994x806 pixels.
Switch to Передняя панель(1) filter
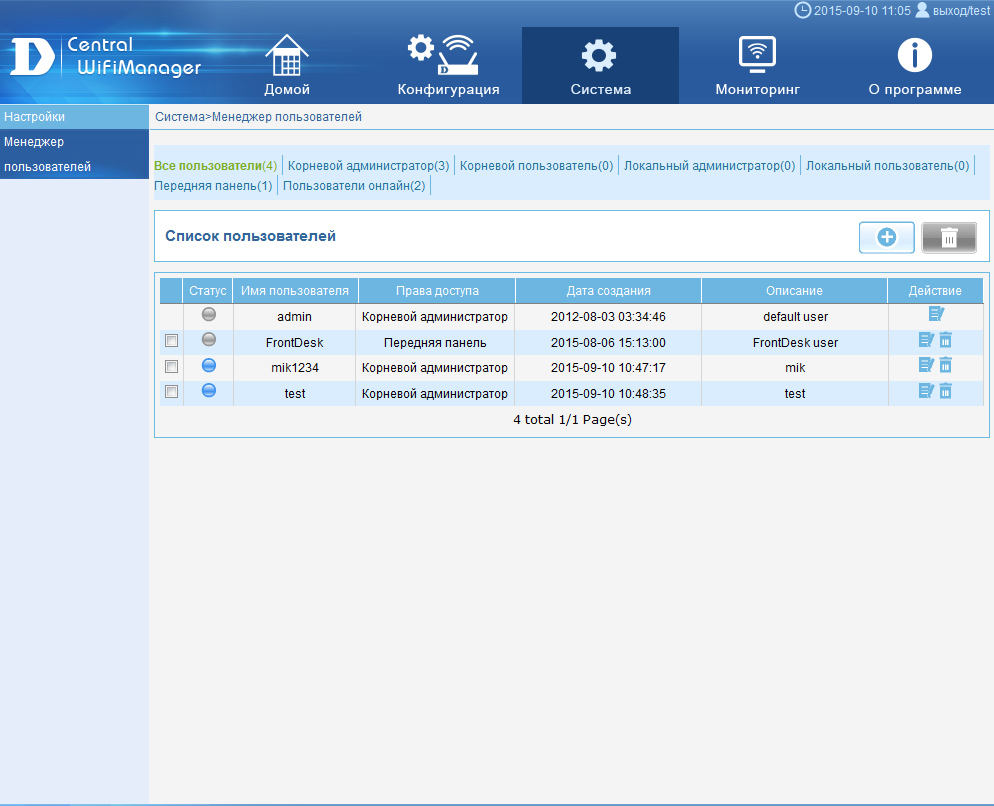[213, 186]
